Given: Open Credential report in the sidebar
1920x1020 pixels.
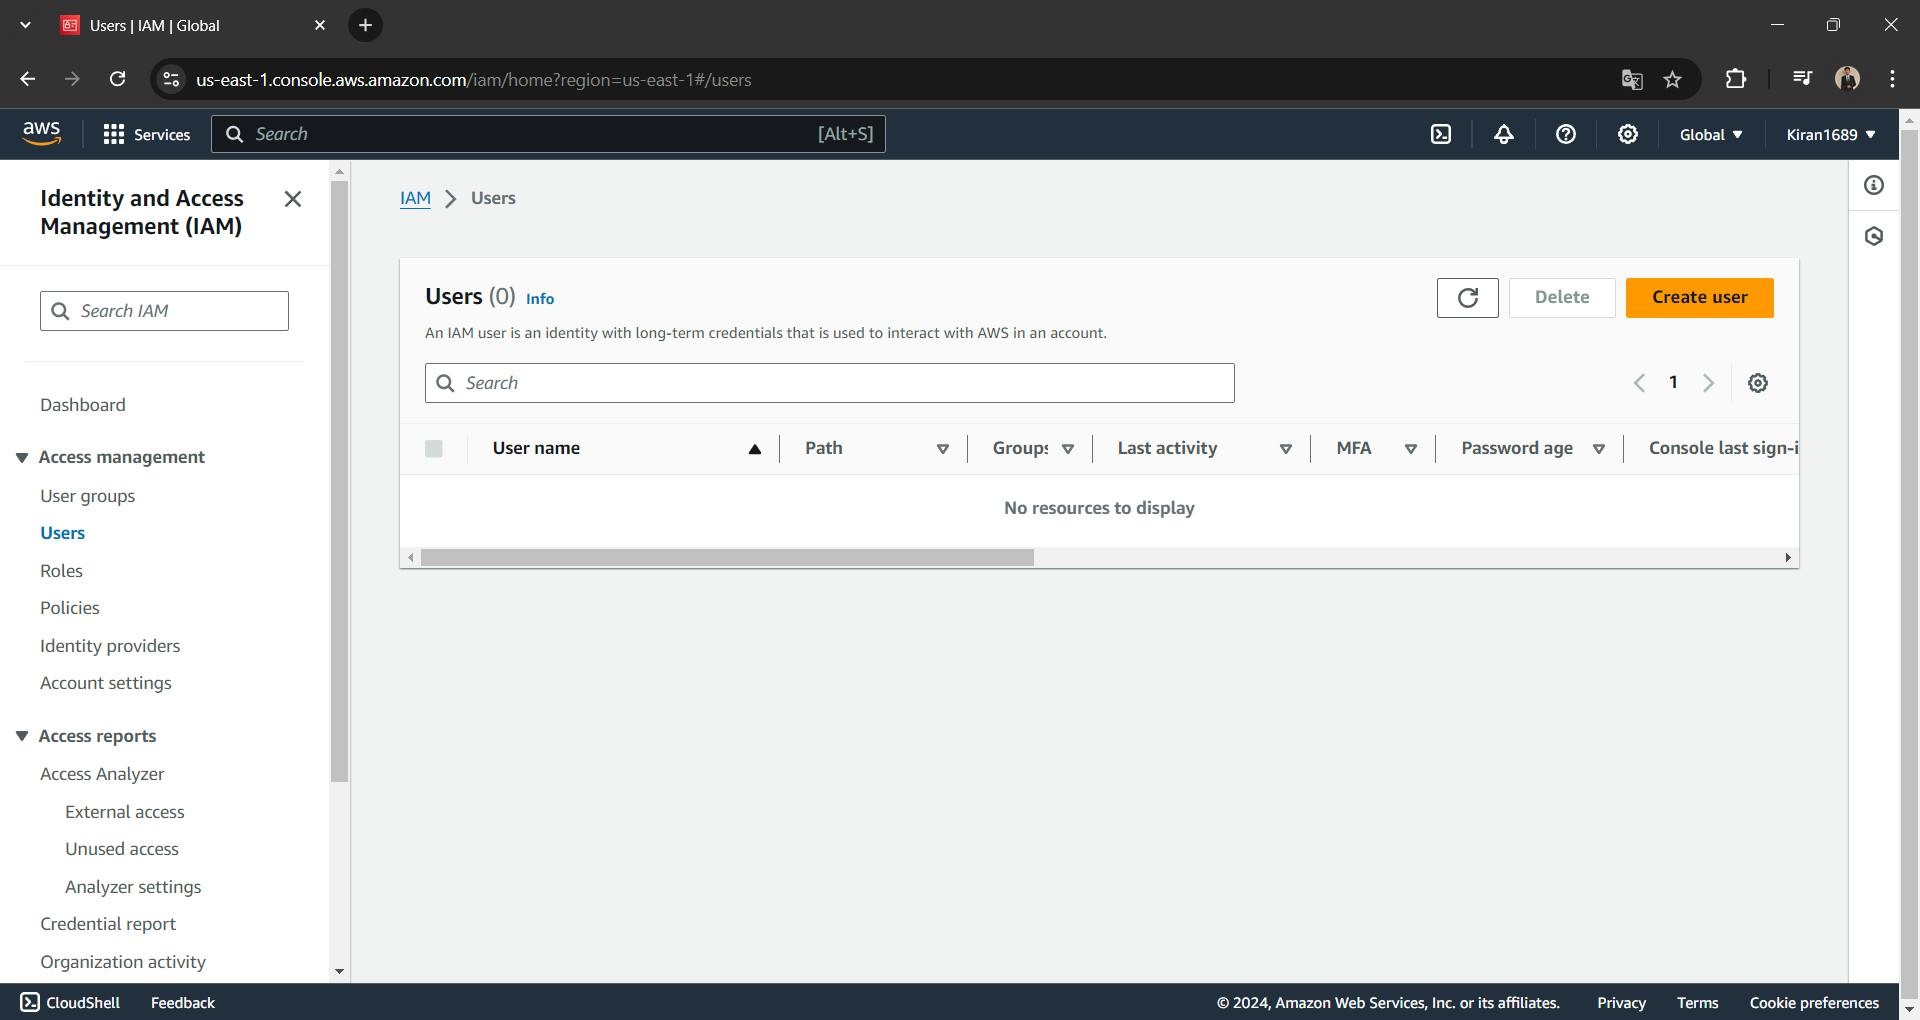Looking at the screenshot, I should (108, 924).
